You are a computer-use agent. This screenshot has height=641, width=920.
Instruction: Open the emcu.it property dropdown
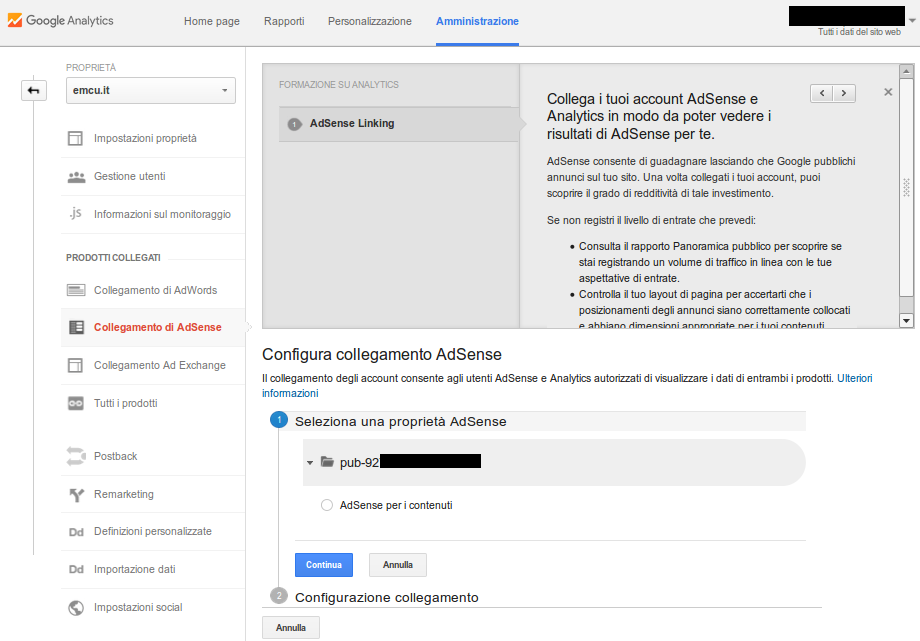151,90
